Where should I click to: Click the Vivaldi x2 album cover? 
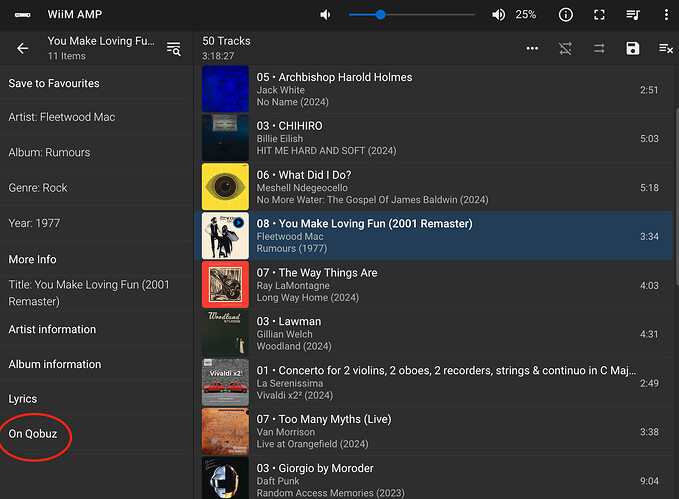225,383
